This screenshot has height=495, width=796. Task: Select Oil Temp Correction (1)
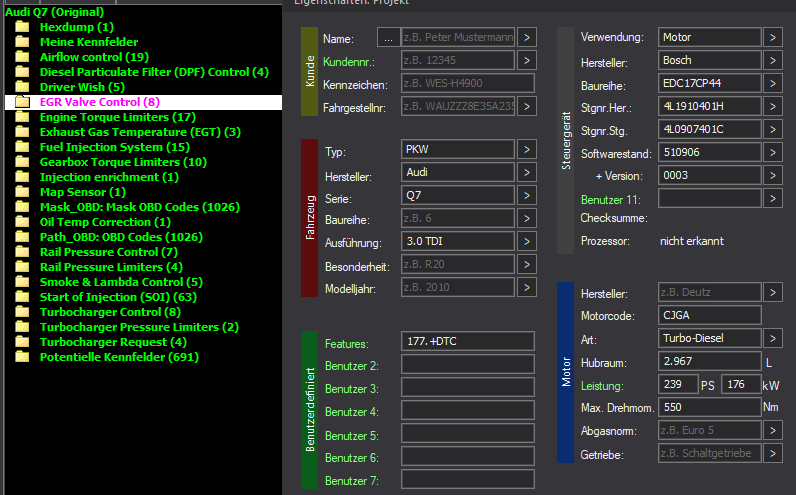(x=105, y=222)
